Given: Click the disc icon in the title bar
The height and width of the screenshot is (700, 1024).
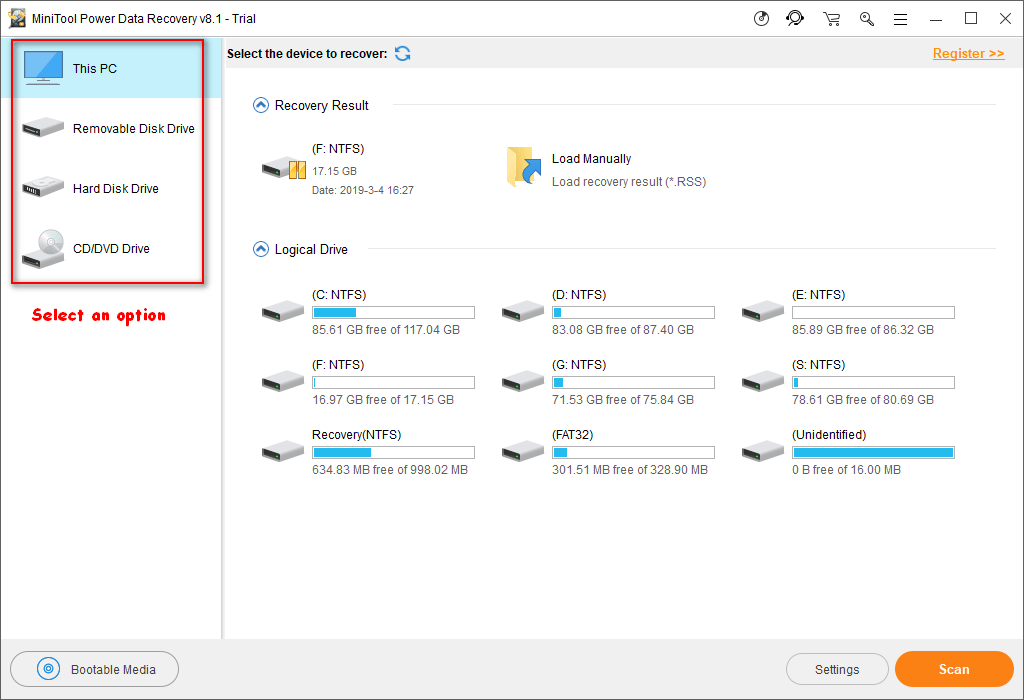Looking at the screenshot, I should click(760, 18).
